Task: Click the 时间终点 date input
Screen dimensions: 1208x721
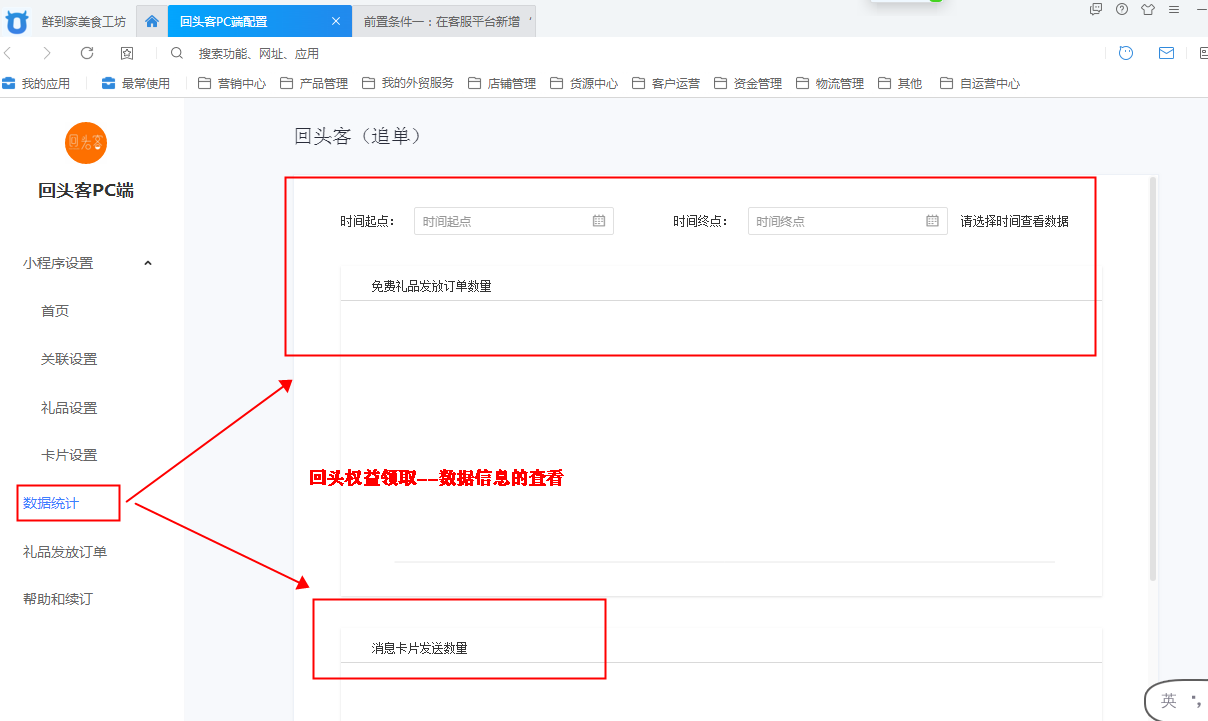Action: (848, 221)
